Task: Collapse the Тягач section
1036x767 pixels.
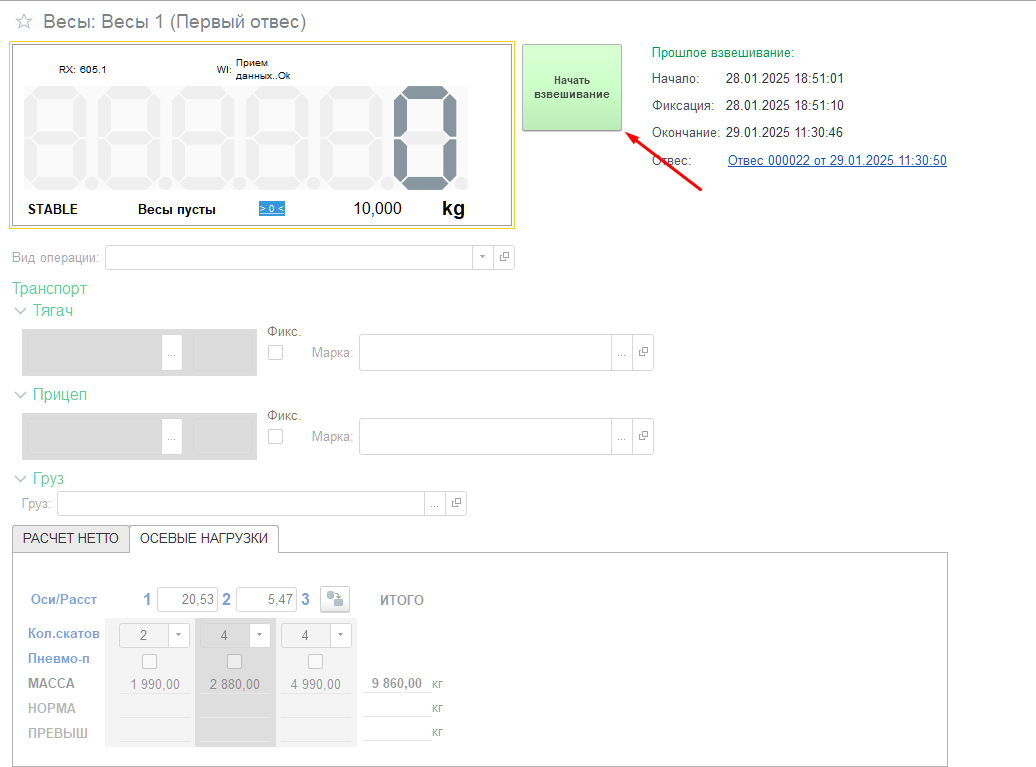Action: coord(21,311)
